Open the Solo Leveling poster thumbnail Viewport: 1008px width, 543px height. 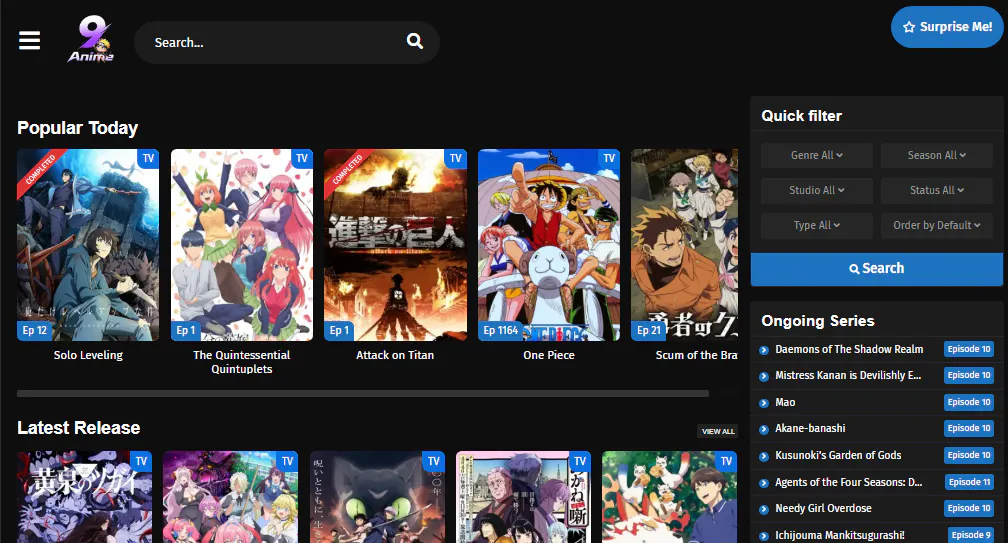(88, 245)
